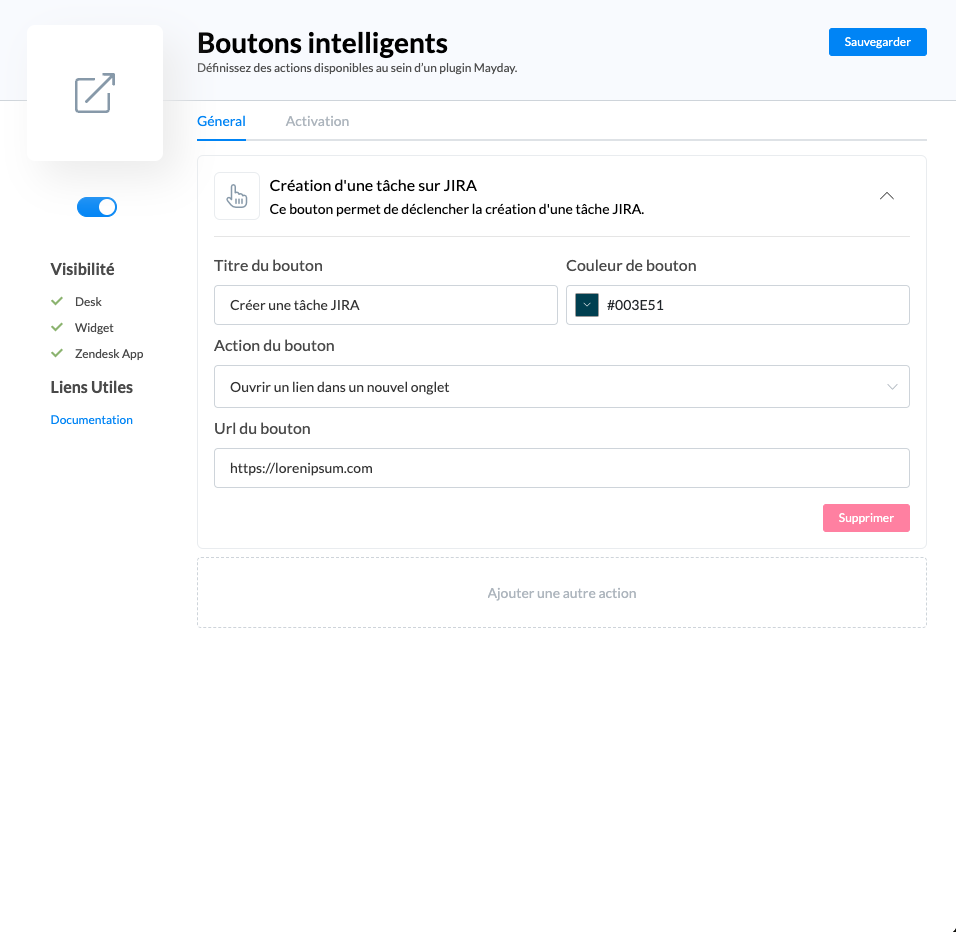Switch to the Activation tab
Image resolution: width=956 pixels, height=932 pixels.
(x=317, y=121)
